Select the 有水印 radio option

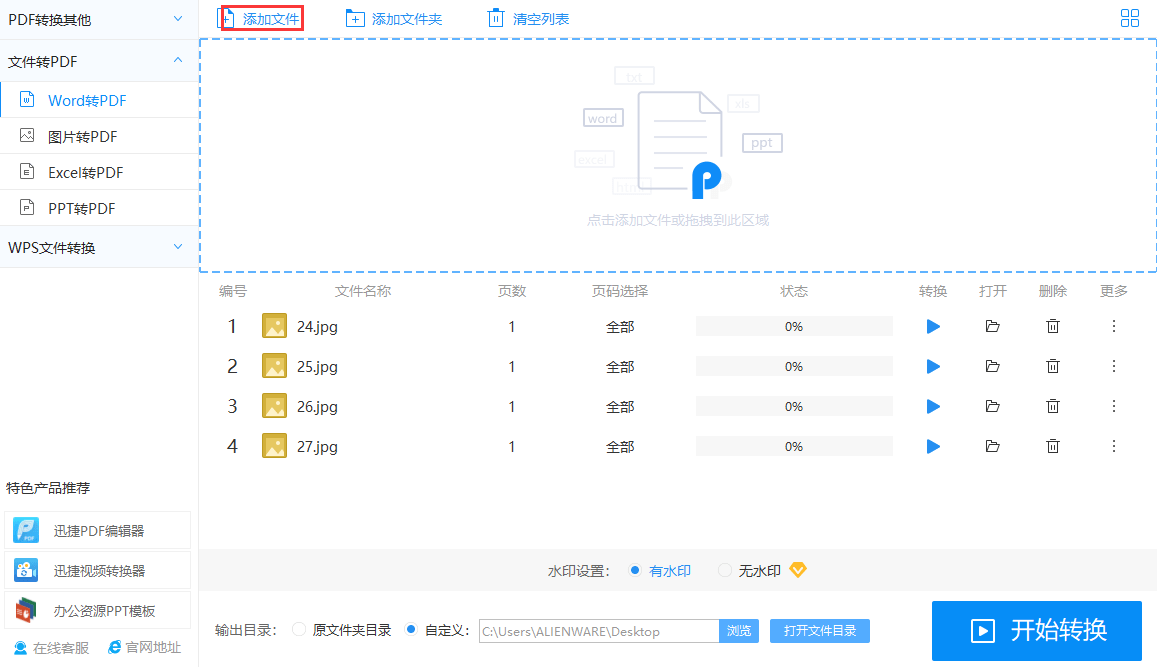pyautogui.click(x=635, y=570)
